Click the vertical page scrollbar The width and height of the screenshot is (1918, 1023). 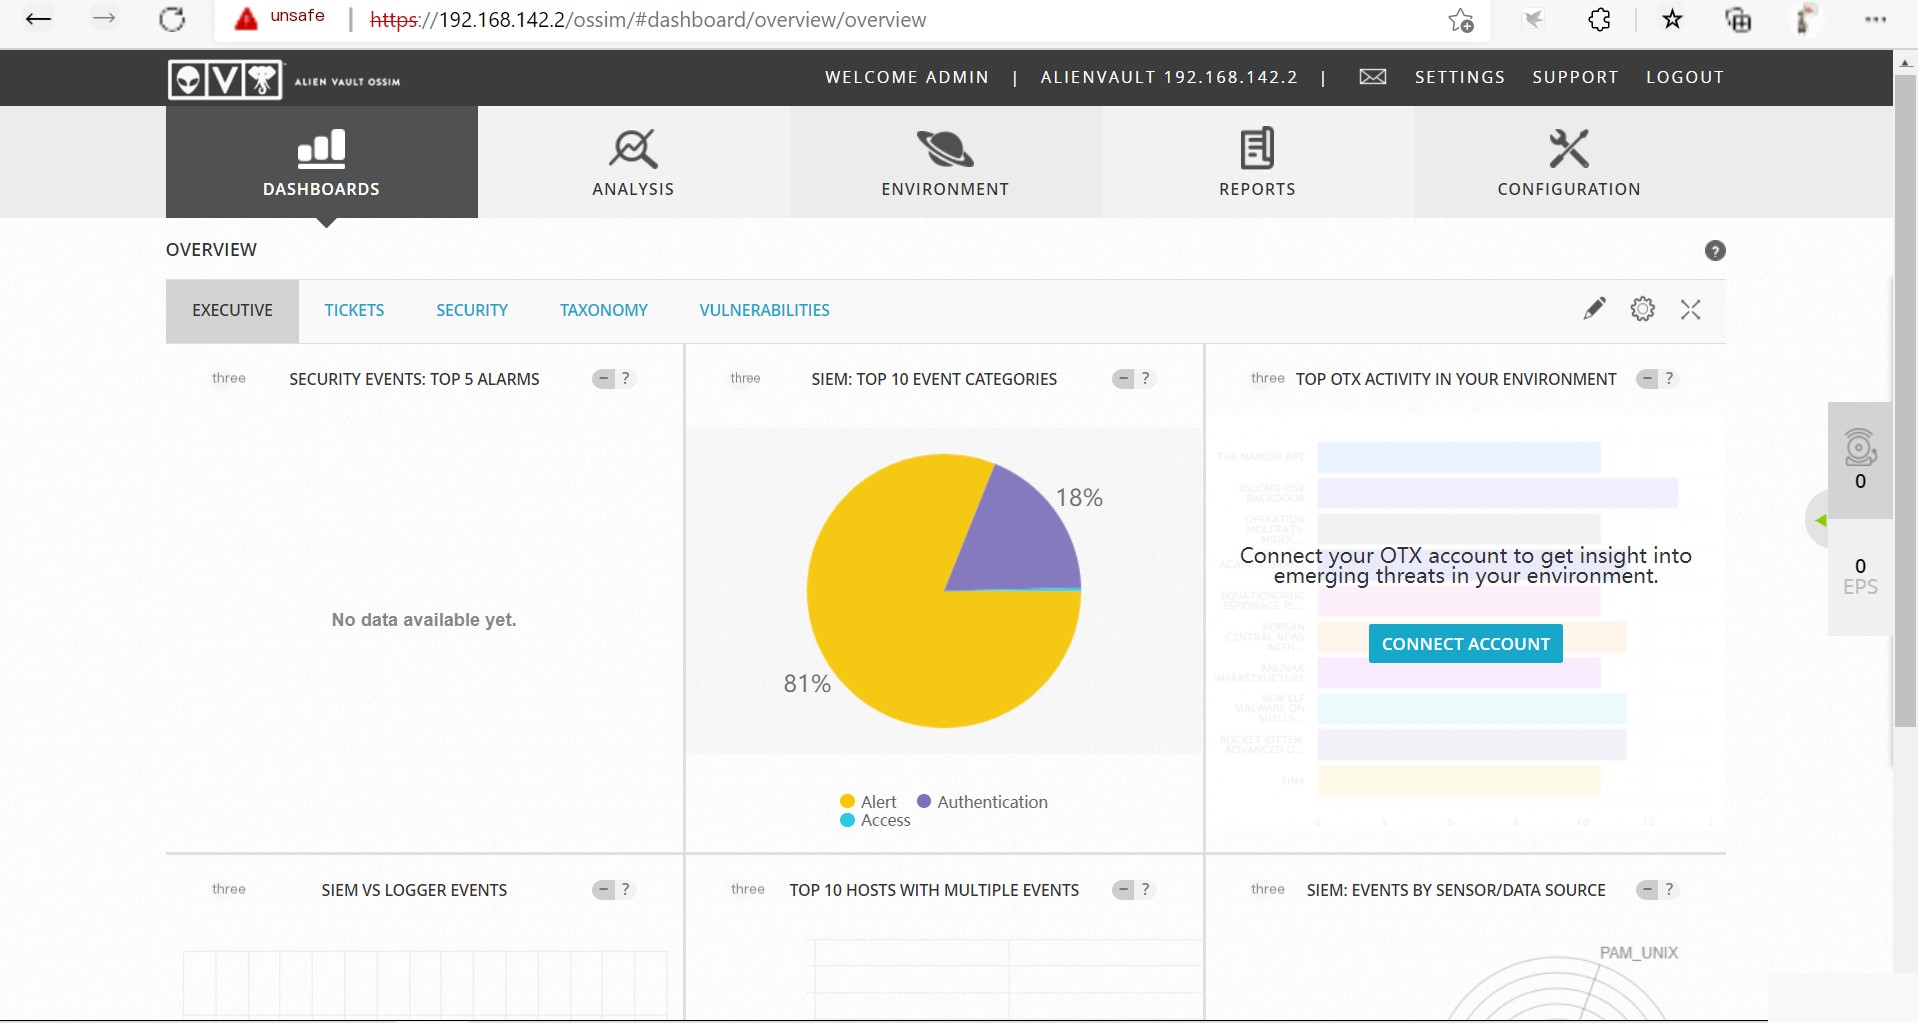(1906, 400)
